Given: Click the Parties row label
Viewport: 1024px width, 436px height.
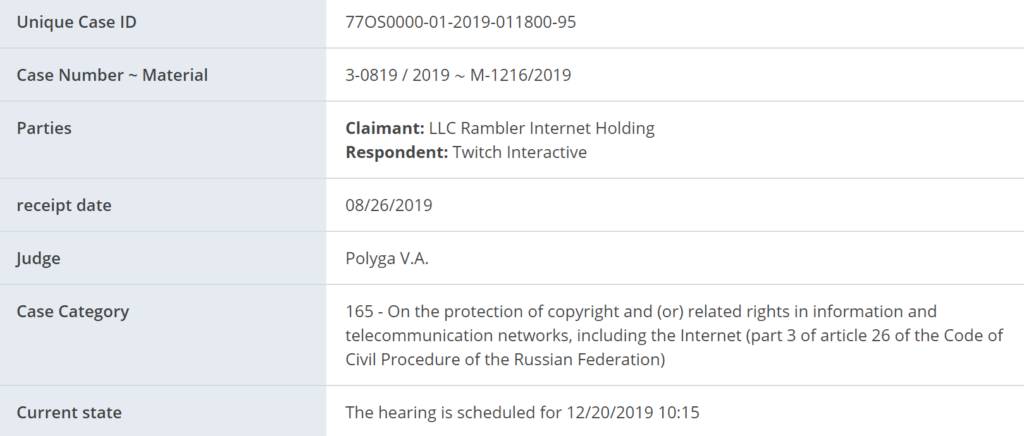Looking at the screenshot, I should click(x=44, y=128).
